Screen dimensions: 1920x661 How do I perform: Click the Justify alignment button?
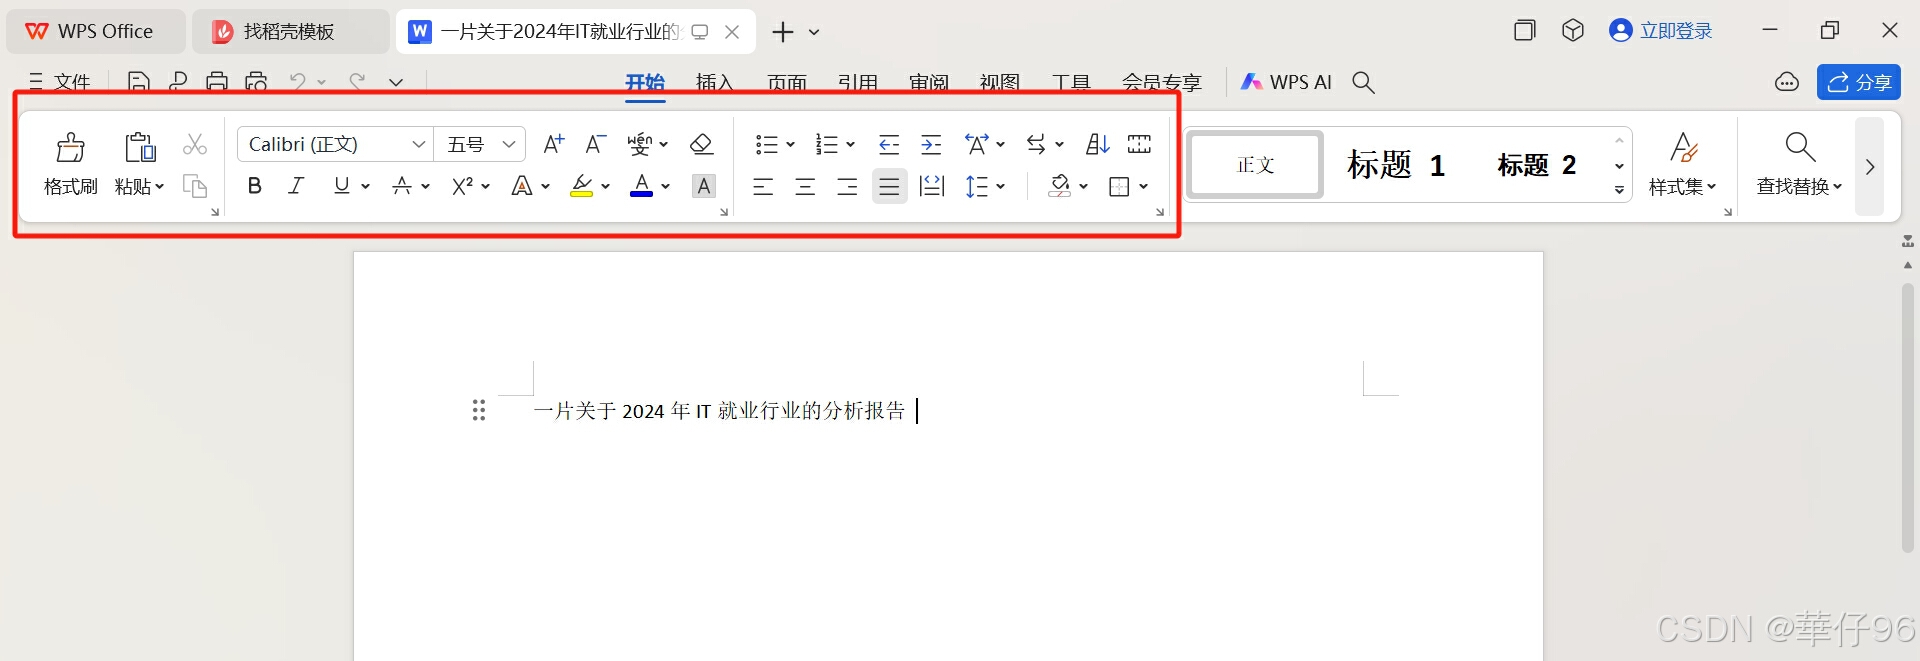[x=889, y=186]
